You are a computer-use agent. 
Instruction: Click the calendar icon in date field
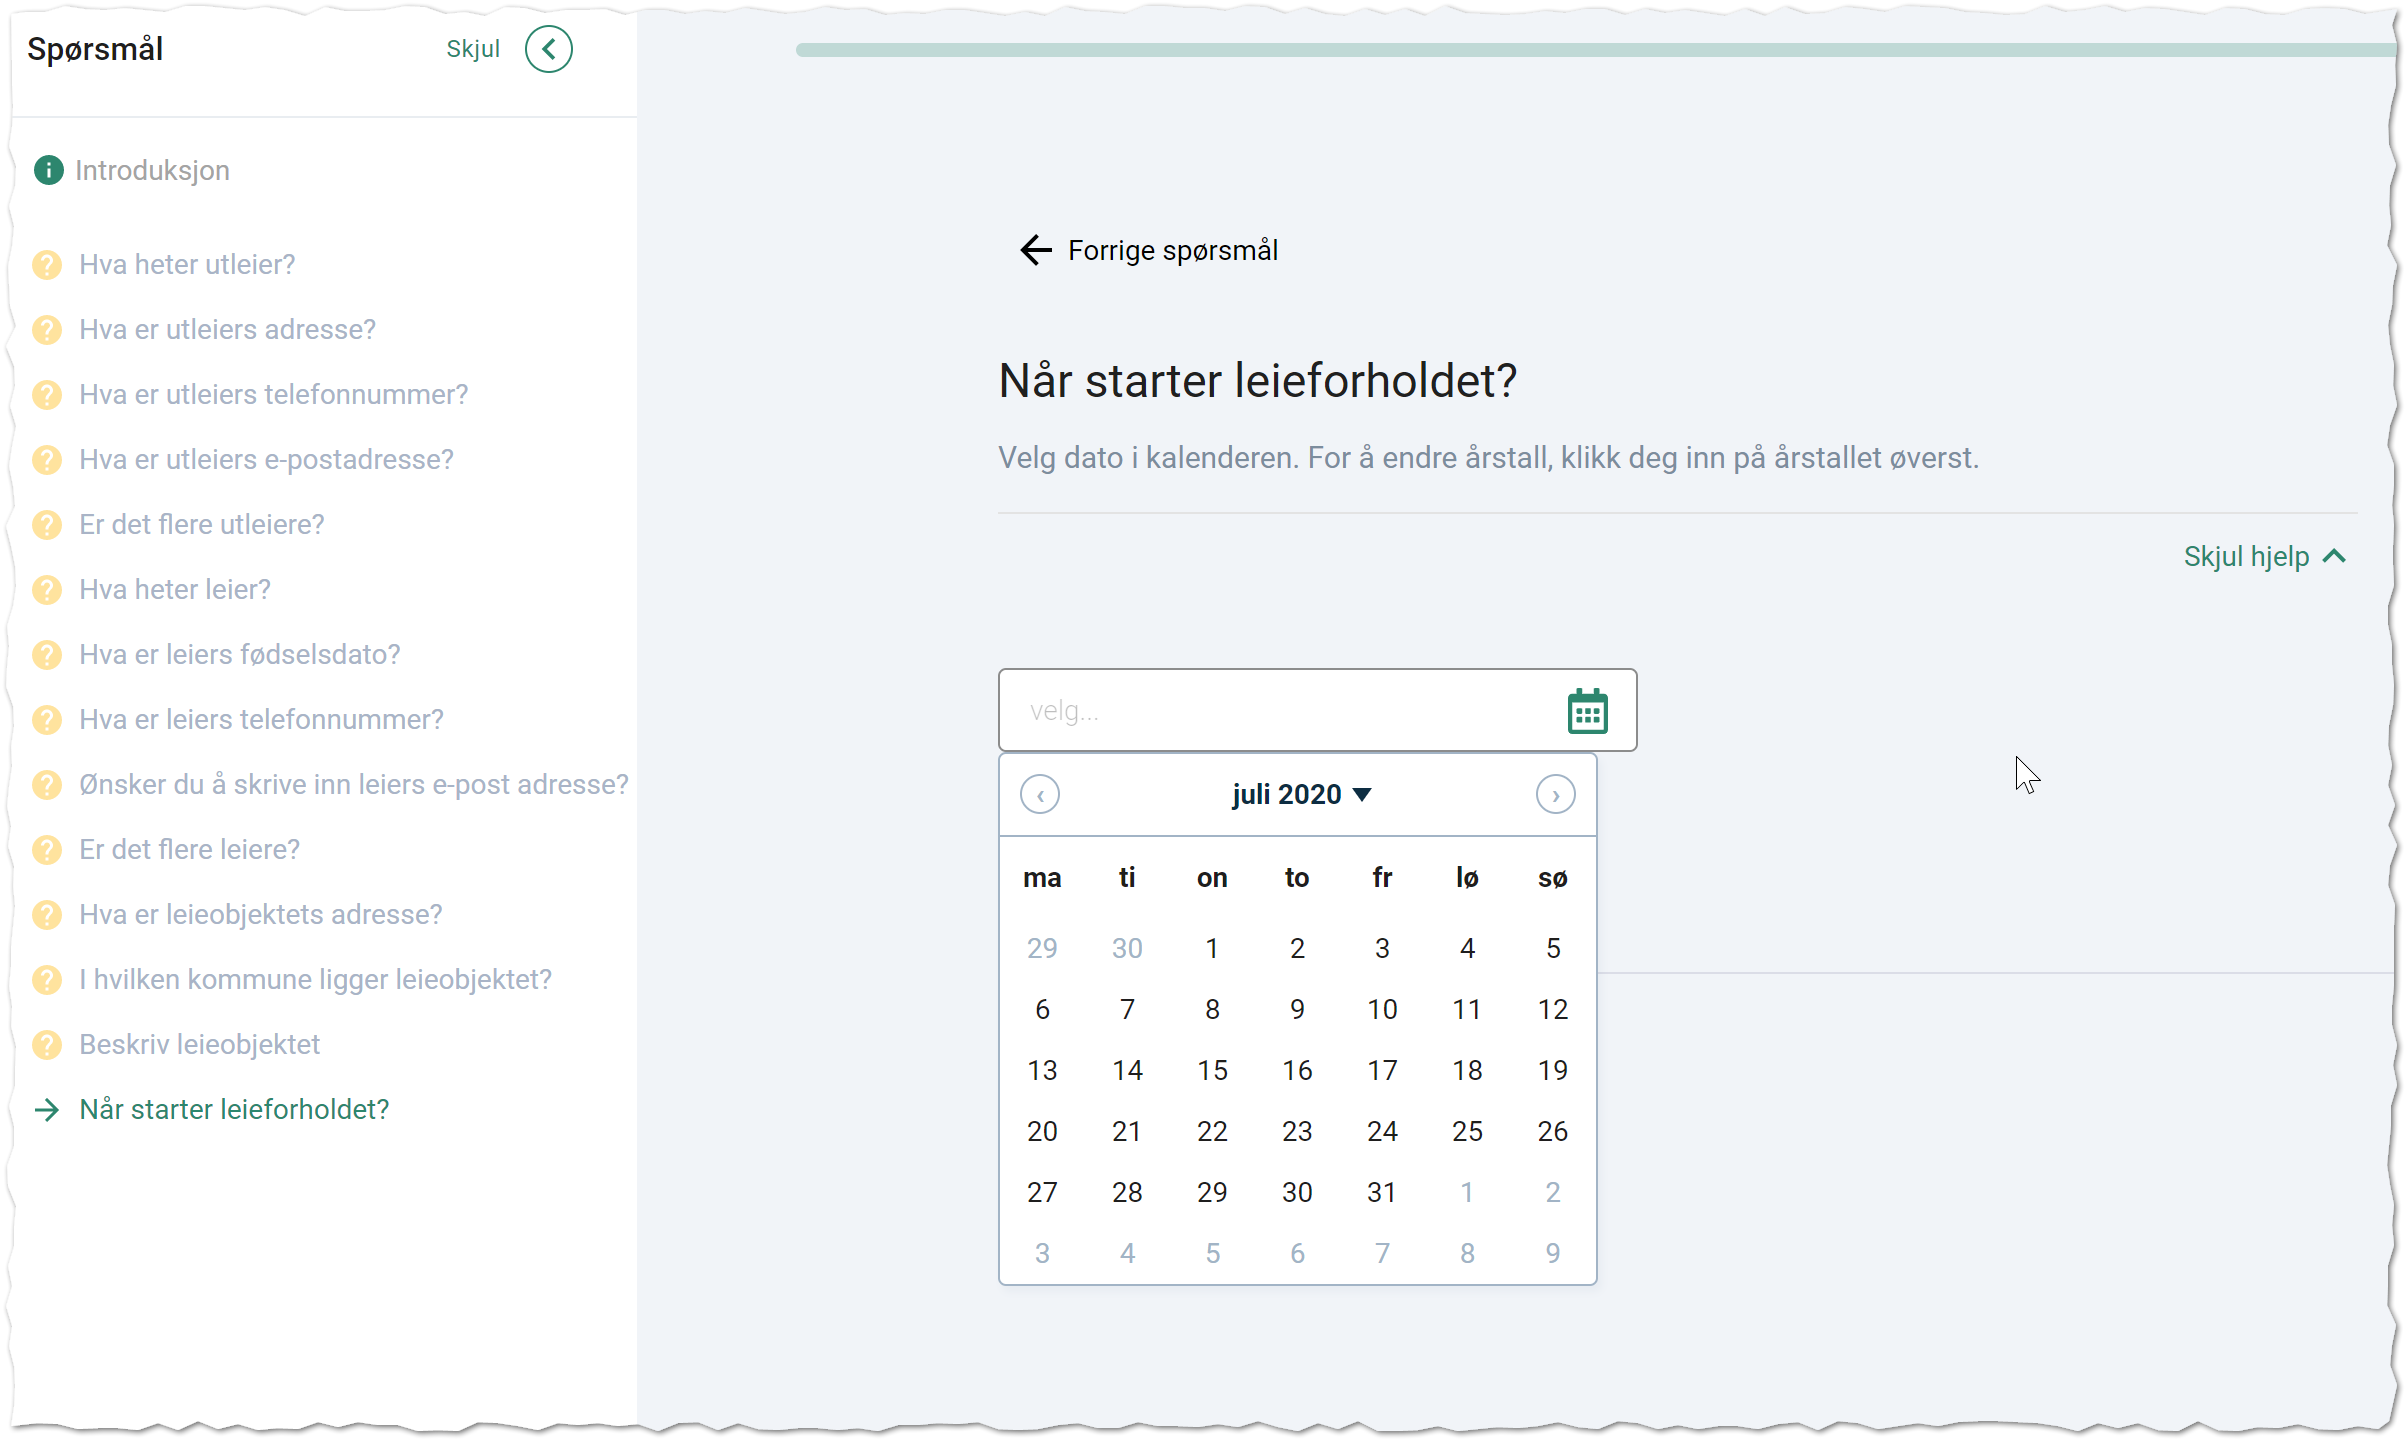click(1587, 711)
